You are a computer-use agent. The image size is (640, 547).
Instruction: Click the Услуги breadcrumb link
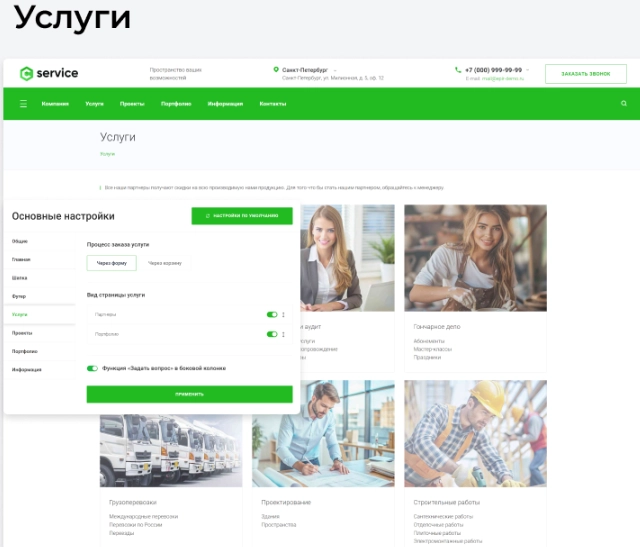point(107,154)
